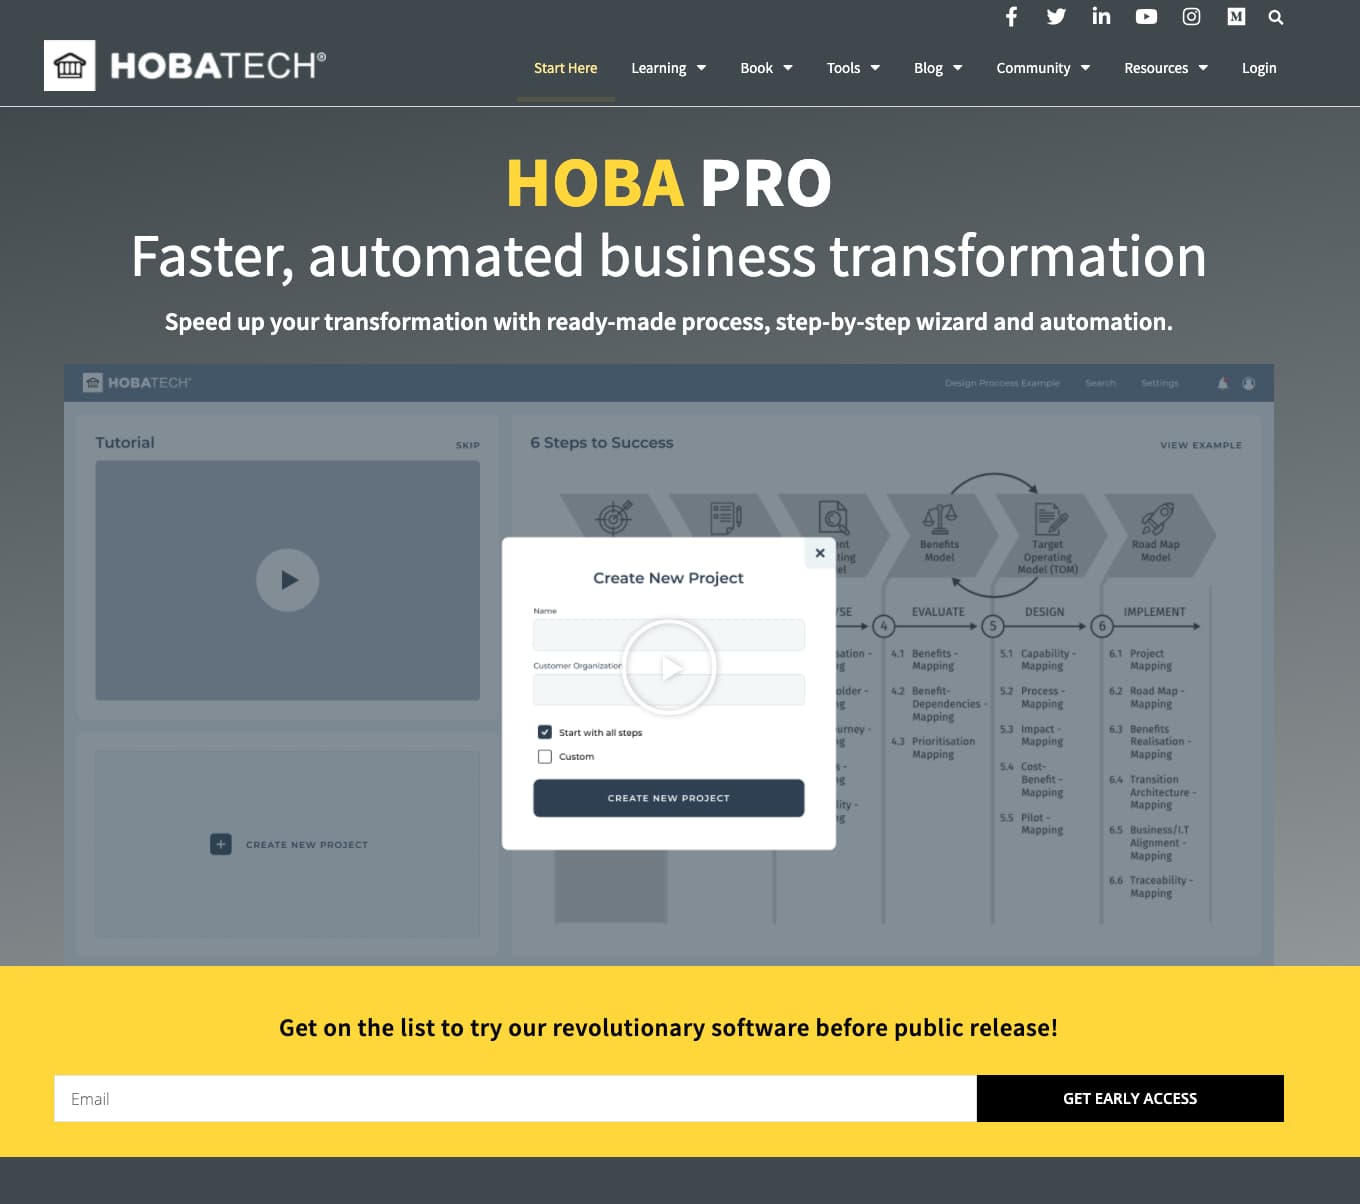Open HOBA Tech's Facebook page
The width and height of the screenshot is (1360, 1204).
[1011, 17]
